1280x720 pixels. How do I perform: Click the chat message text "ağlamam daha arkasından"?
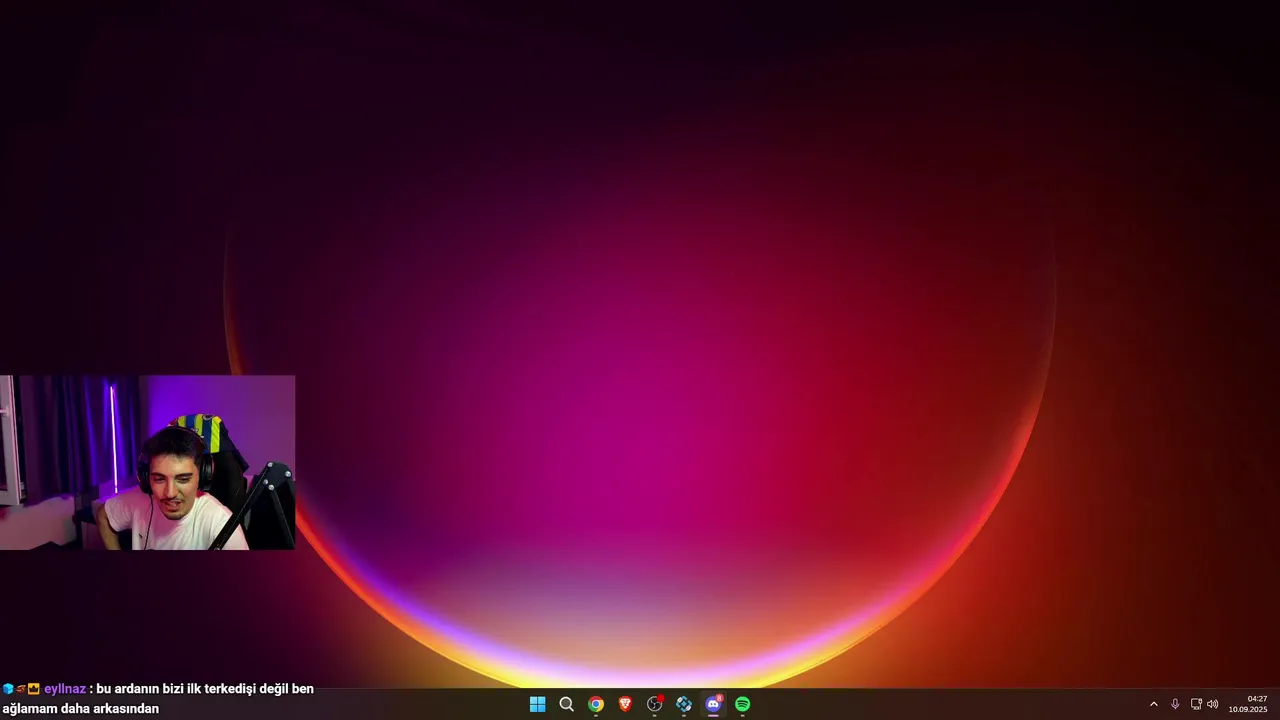81,708
